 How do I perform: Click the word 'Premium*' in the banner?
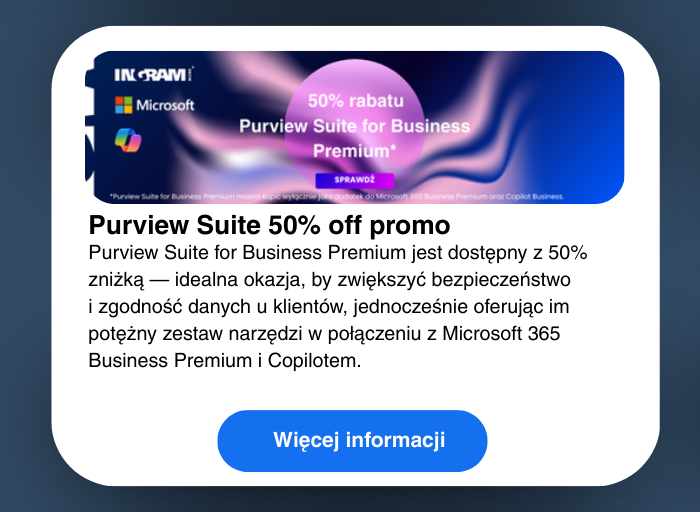tap(354, 151)
